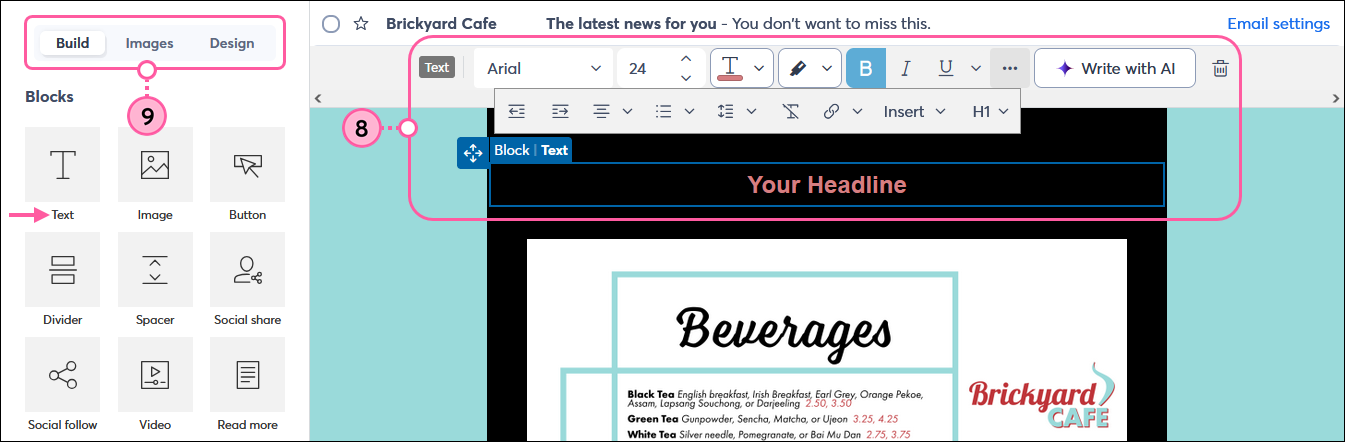The height and width of the screenshot is (442, 1345).
Task: Click the center alignment icon
Action: [x=602, y=111]
